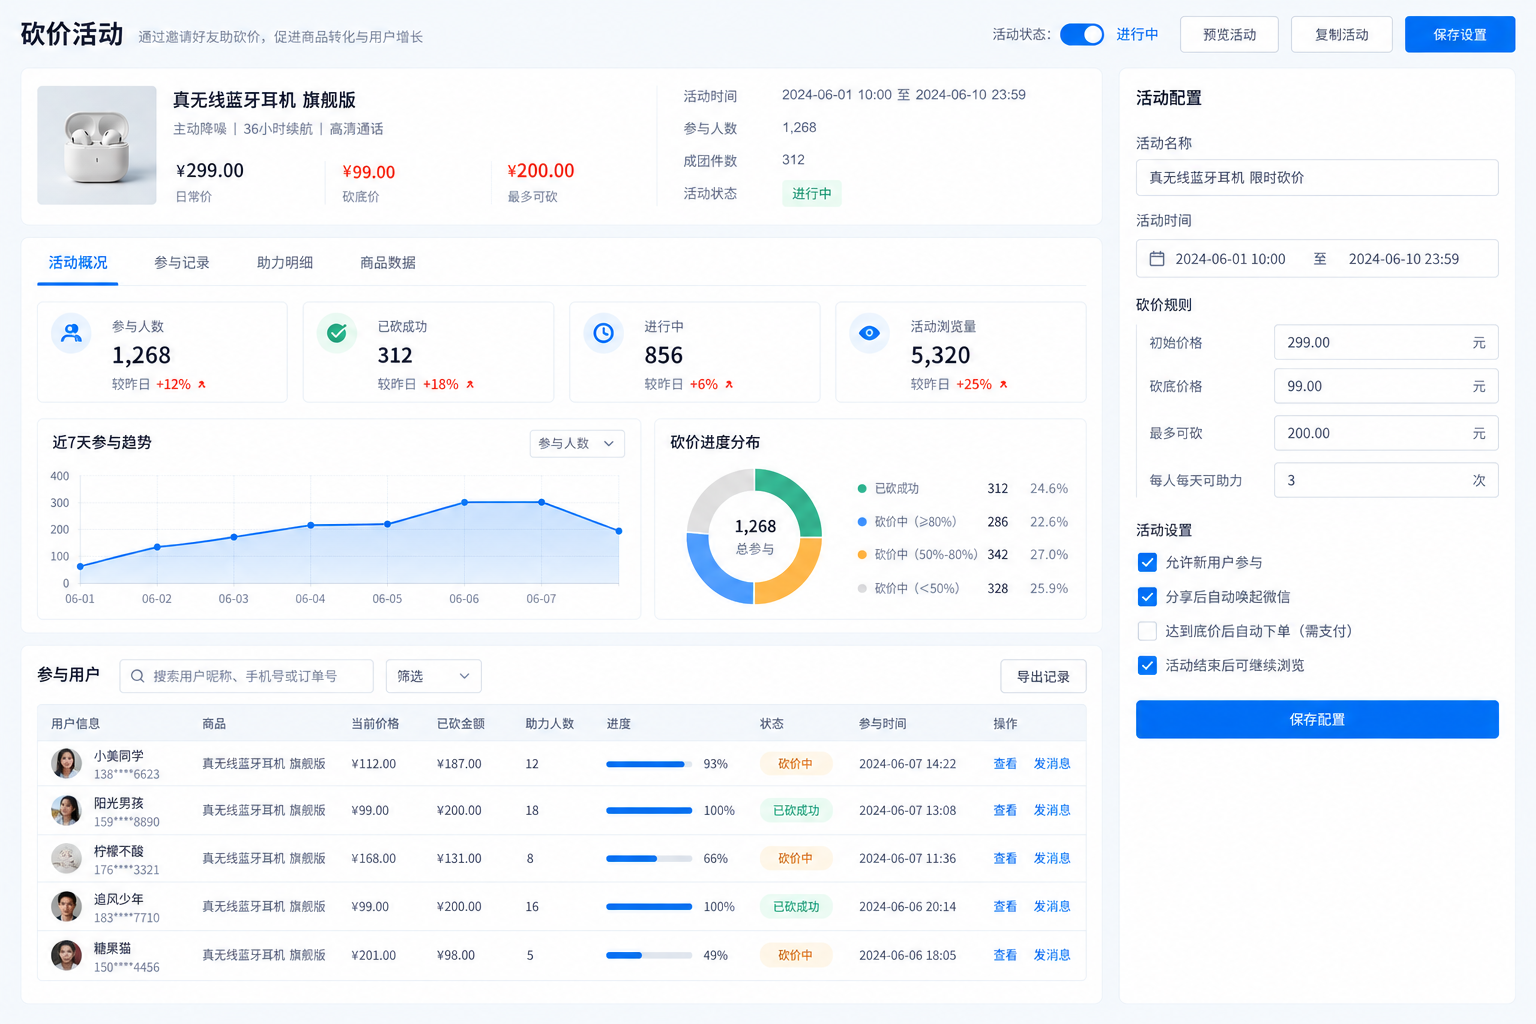Click 阳光男孩's avatar
This screenshot has height=1024, width=1536.
[x=66, y=810]
